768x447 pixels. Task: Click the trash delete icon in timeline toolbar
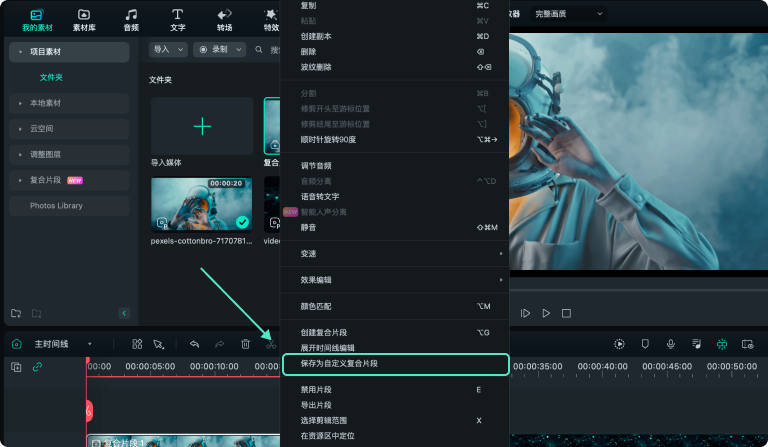(245, 344)
